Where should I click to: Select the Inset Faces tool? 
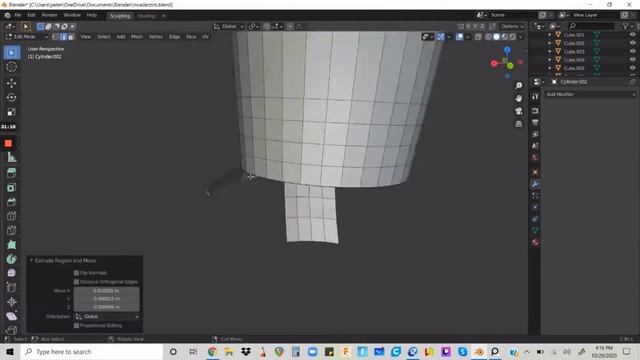pyautogui.click(x=11, y=187)
